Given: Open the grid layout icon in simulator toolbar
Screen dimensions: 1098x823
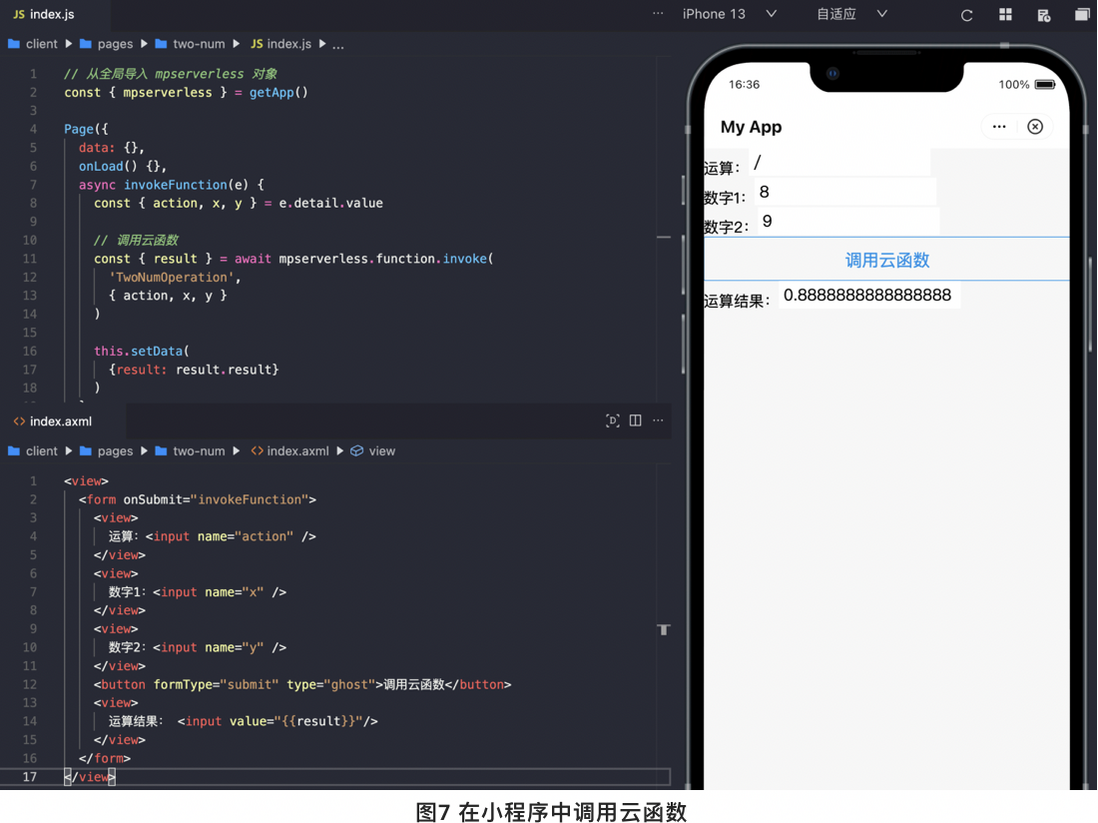Looking at the screenshot, I should pos(1005,15).
